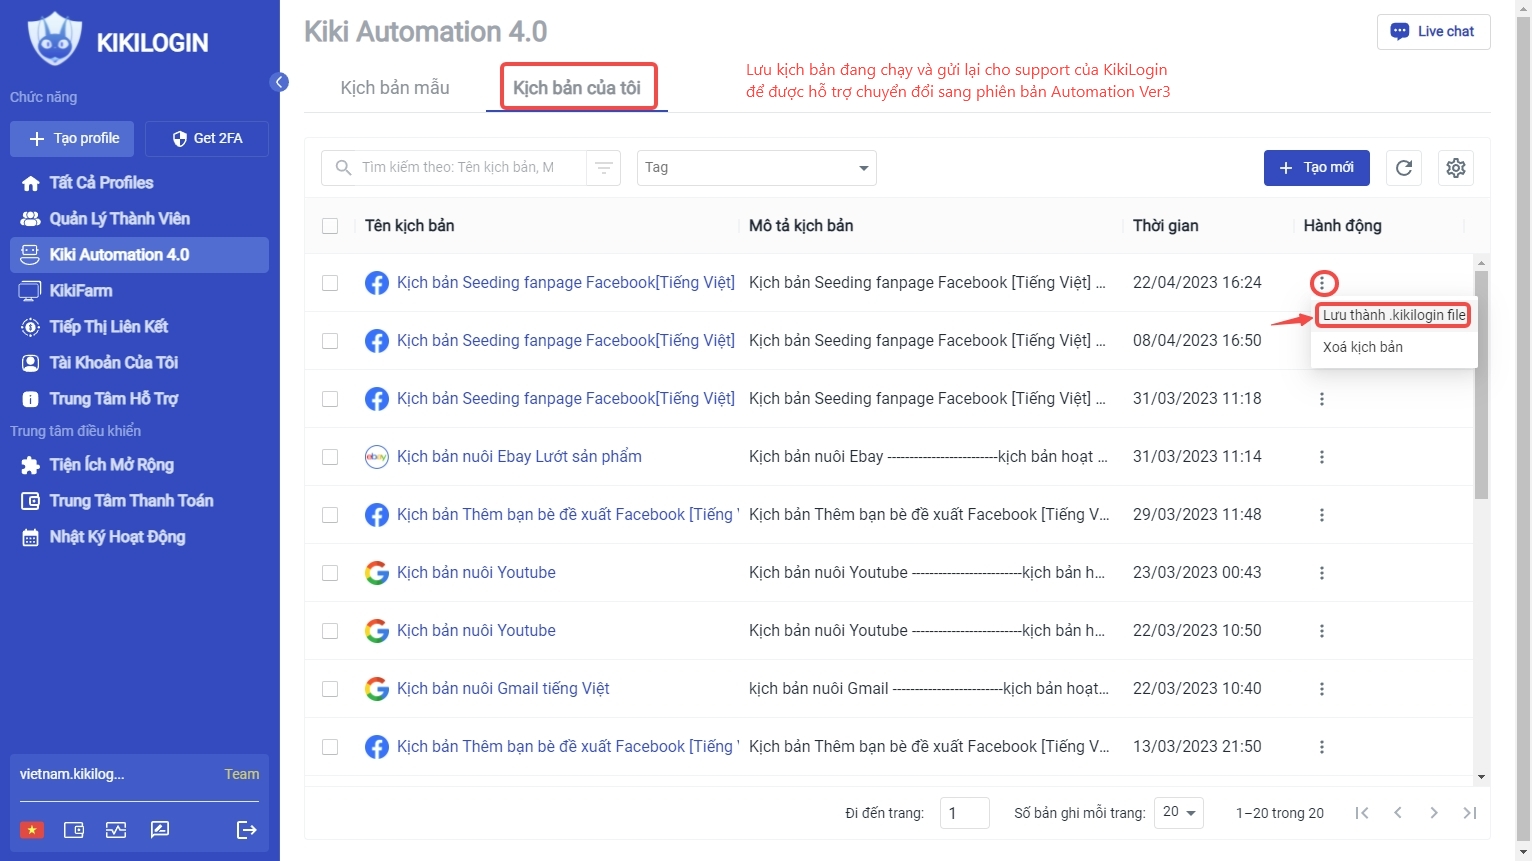Collapse the sidebar with the arrow button

tap(280, 82)
